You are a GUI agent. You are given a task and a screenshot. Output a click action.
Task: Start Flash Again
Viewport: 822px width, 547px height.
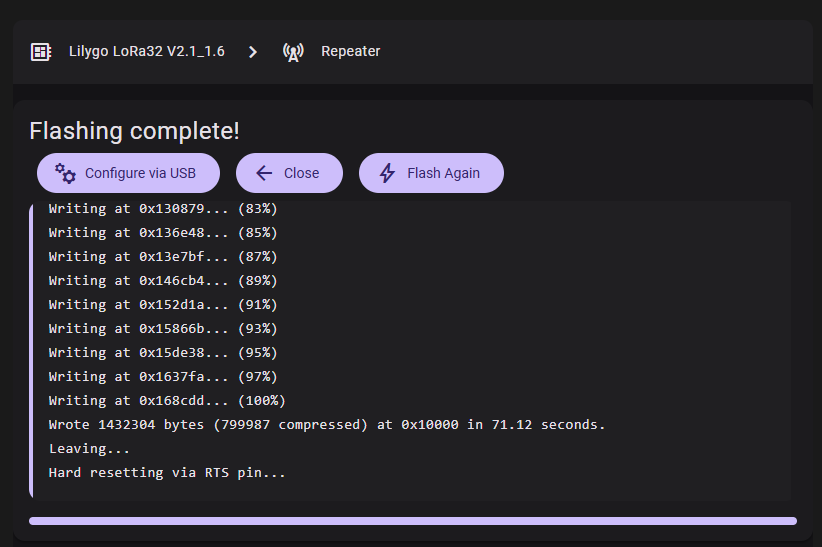[431, 173]
